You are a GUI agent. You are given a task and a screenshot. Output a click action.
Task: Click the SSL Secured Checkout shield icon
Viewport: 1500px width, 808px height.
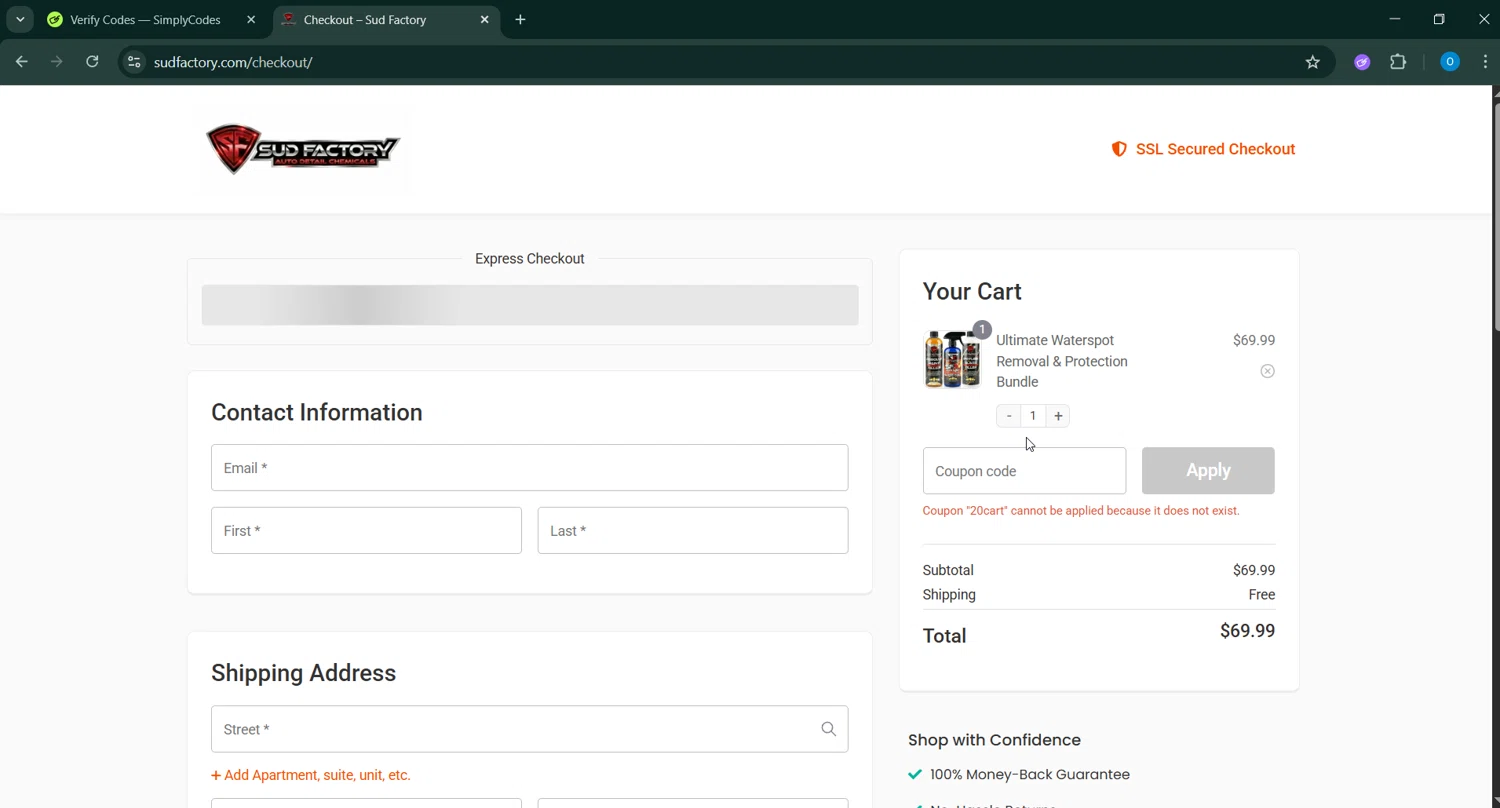(1119, 149)
